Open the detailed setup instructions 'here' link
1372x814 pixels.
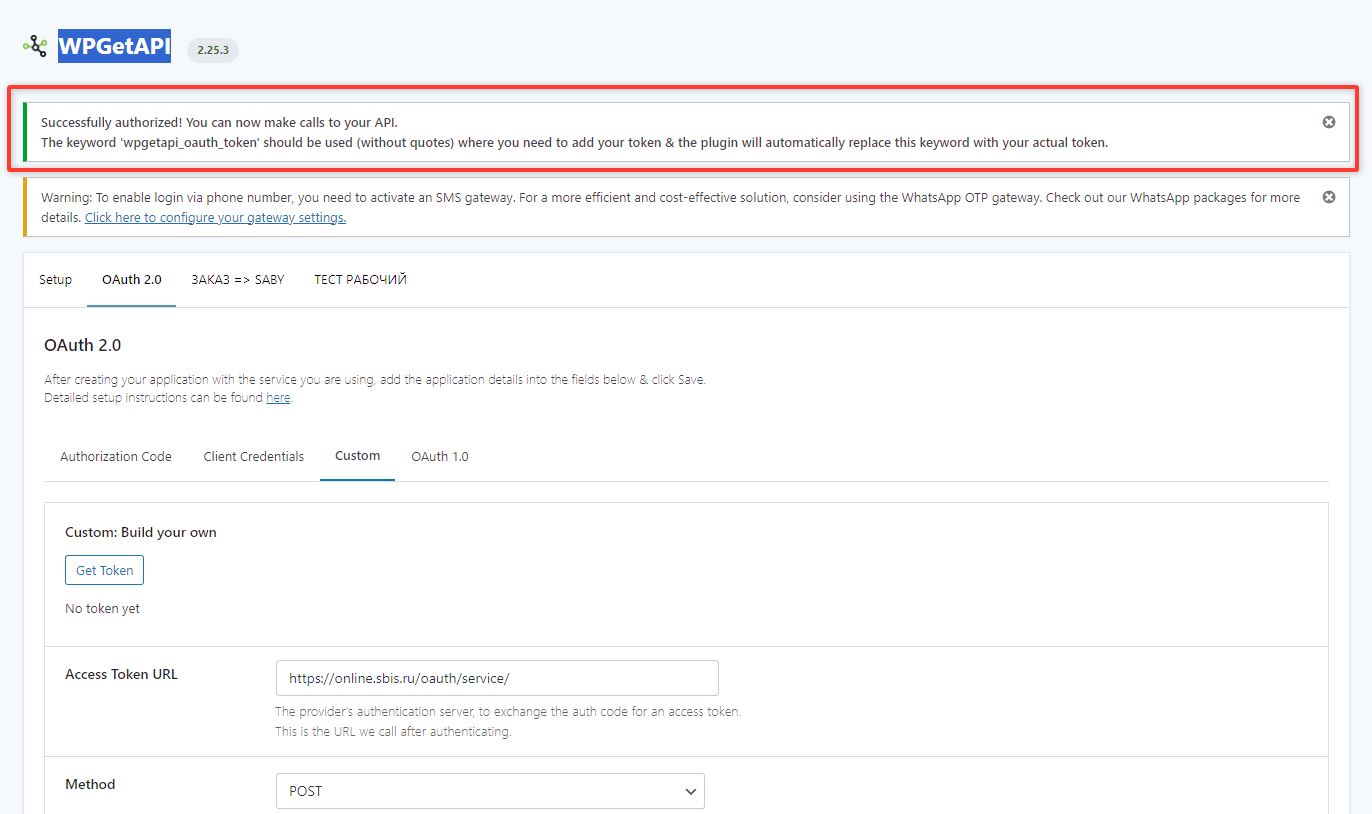click(278, 398)
